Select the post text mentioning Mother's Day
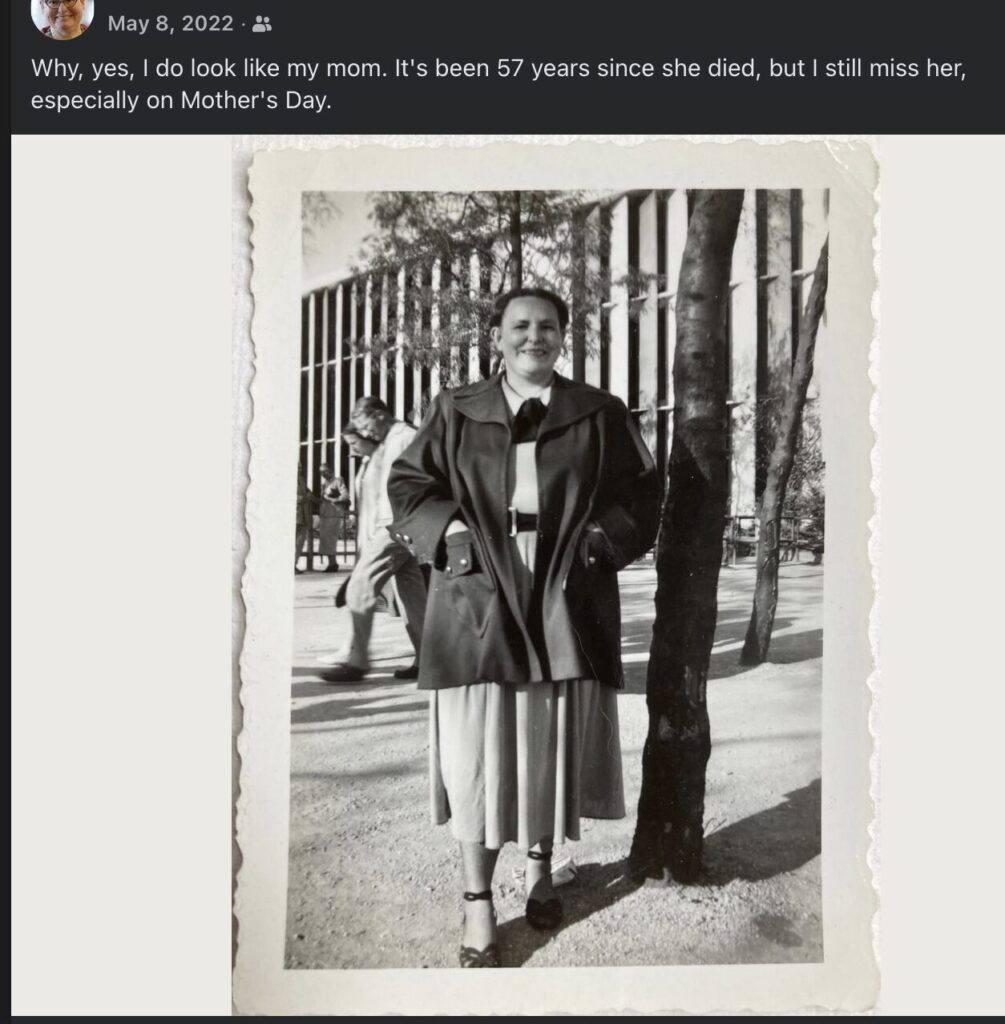Screen dimensions: 1005x1024 tap(498, 84)
